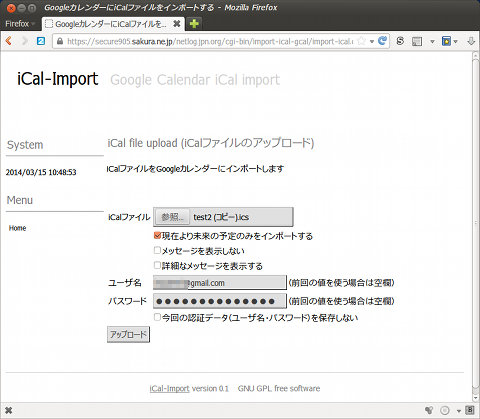Click the address bar URL
This screenshot has width=480, height=419.
pyautogui.click(x=210, y=41)
